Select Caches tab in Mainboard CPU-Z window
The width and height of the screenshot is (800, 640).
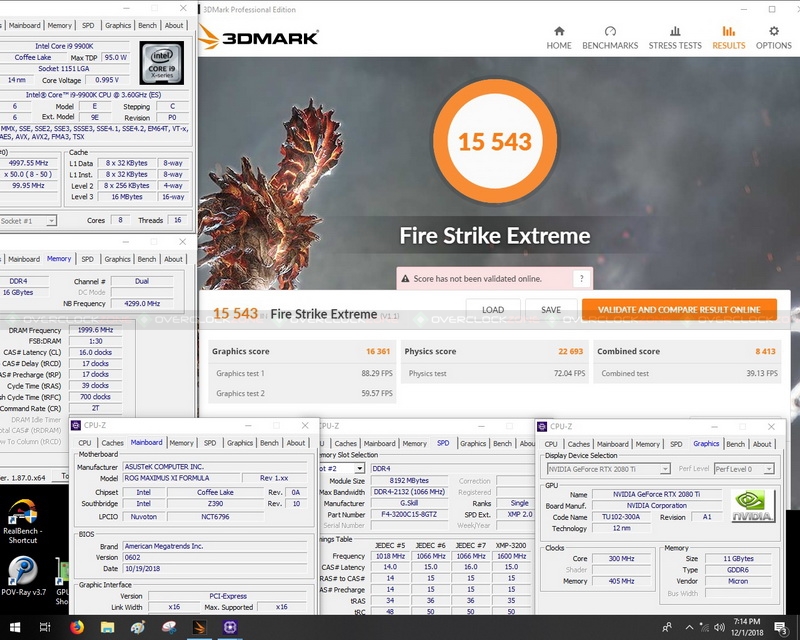tap(112, 442)
